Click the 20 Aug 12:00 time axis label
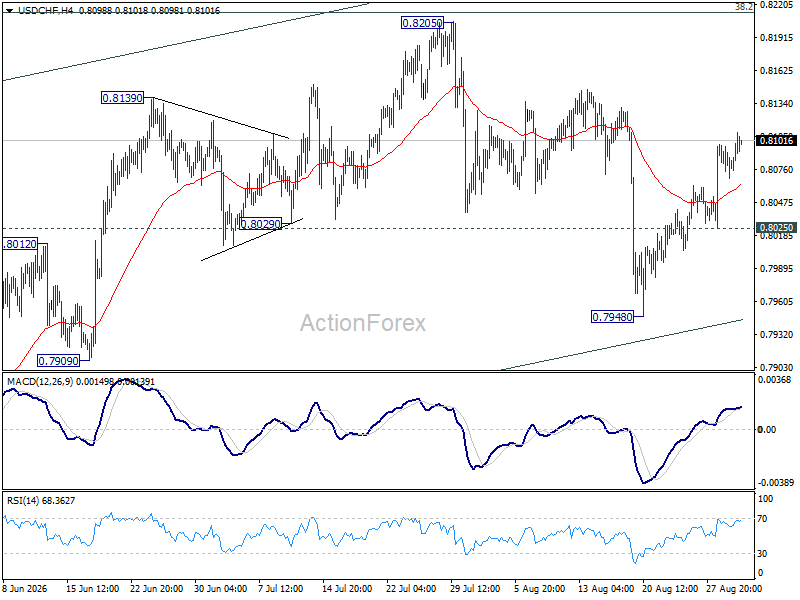 click(668, 589)
